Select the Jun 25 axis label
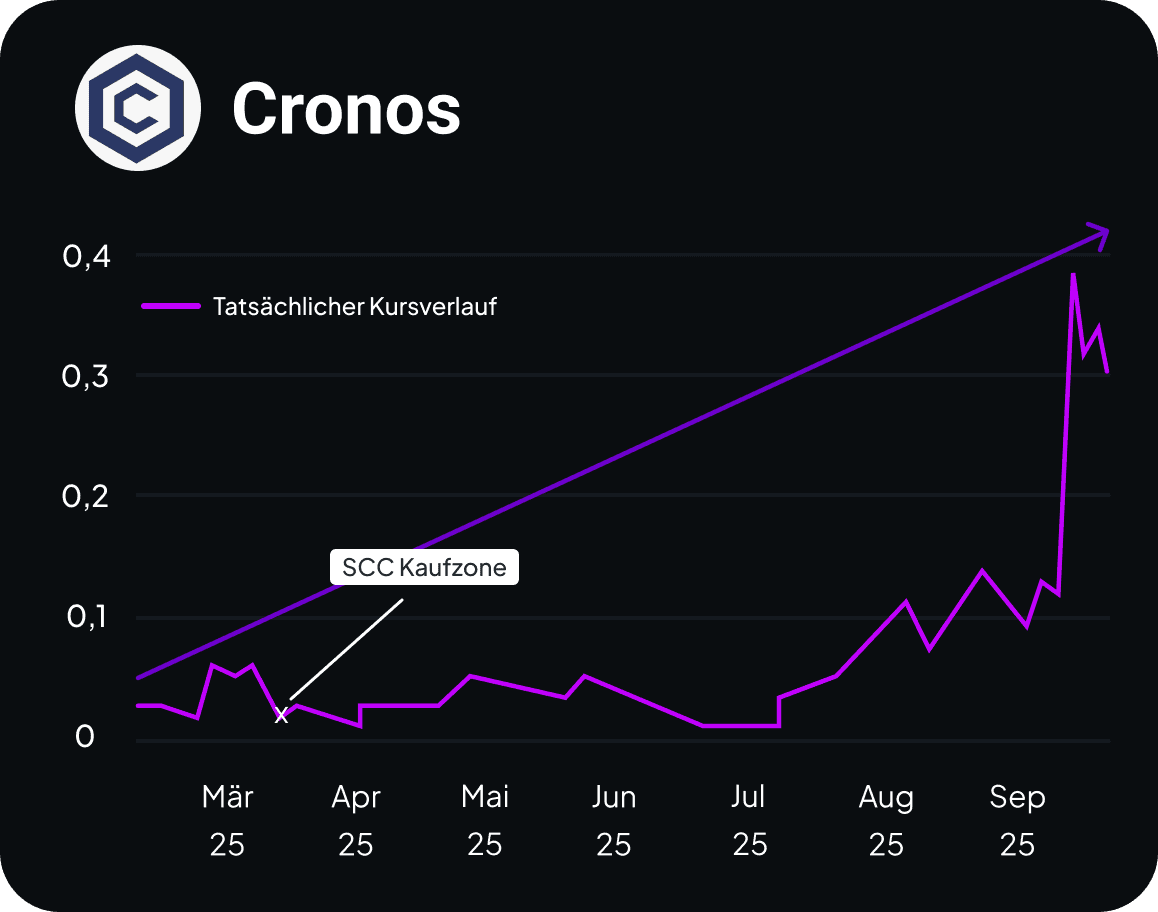The width and height of the screenshot is (1158, 912). tap(614, 820)
